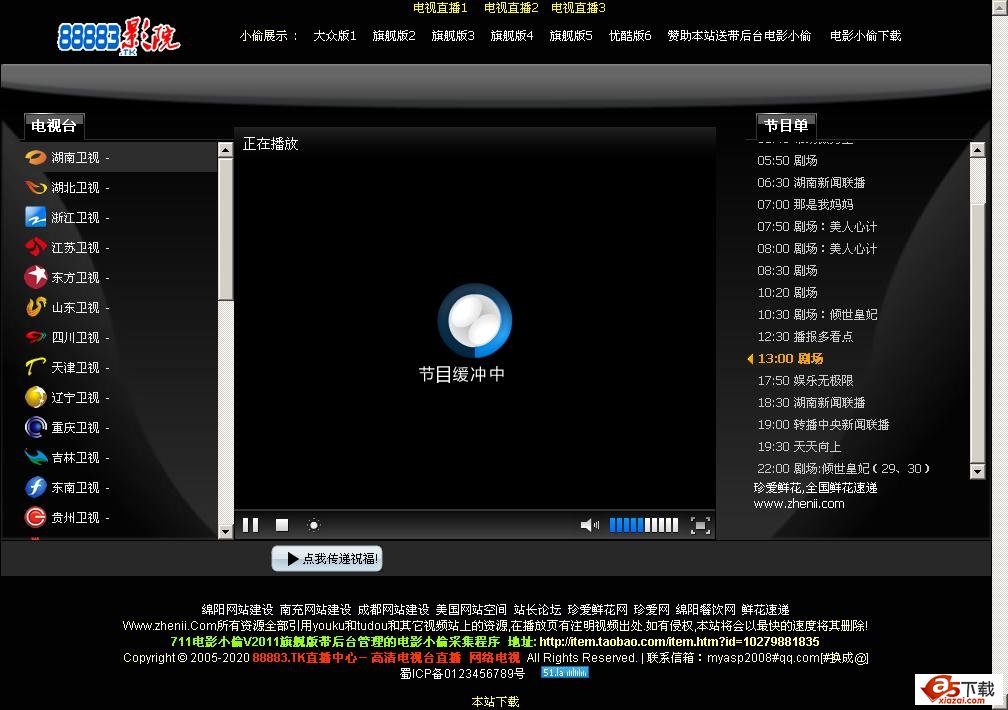Enter fullscreen mode in the player
Viewport: 1008px width, 710px height.
click(x=700, y=525)
